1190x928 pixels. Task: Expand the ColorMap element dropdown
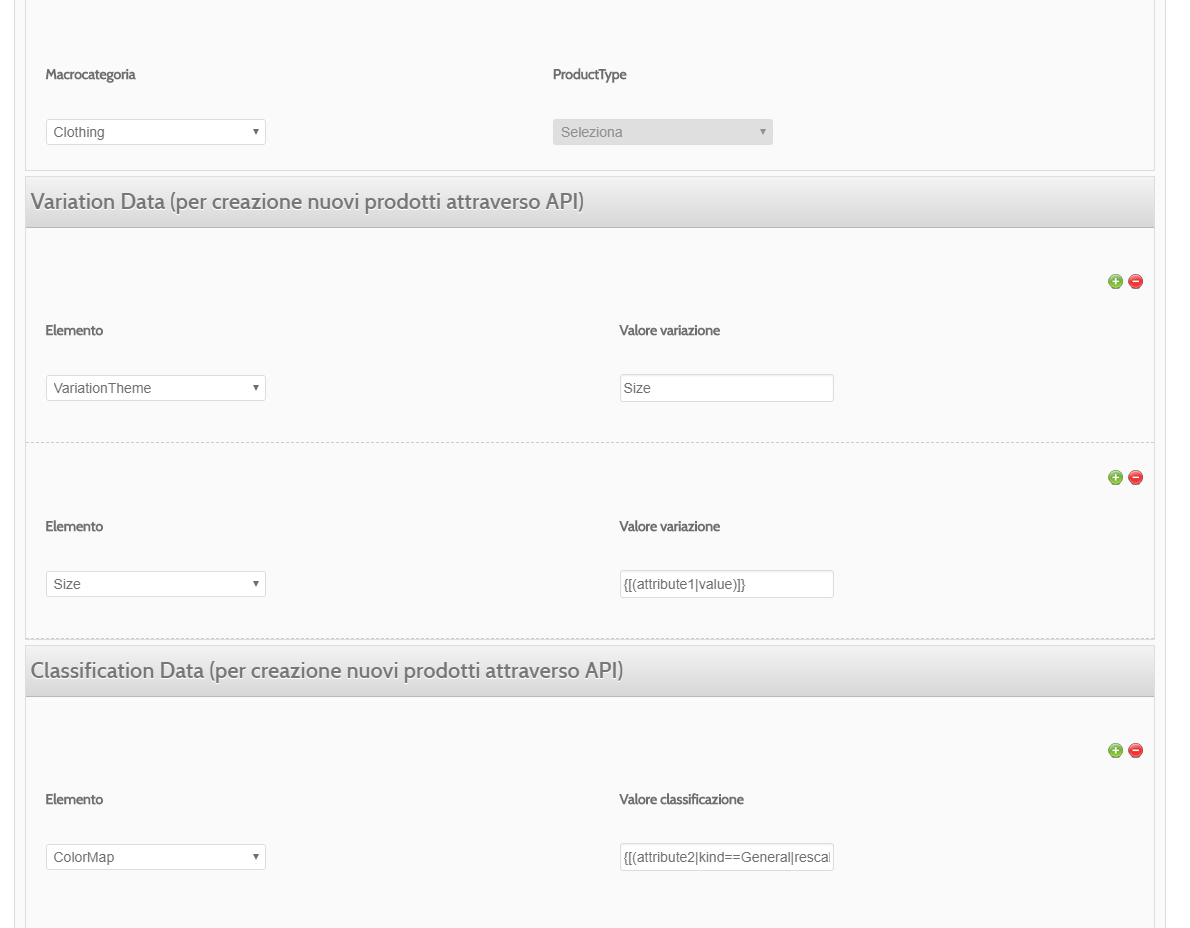(x=156, y=857)
